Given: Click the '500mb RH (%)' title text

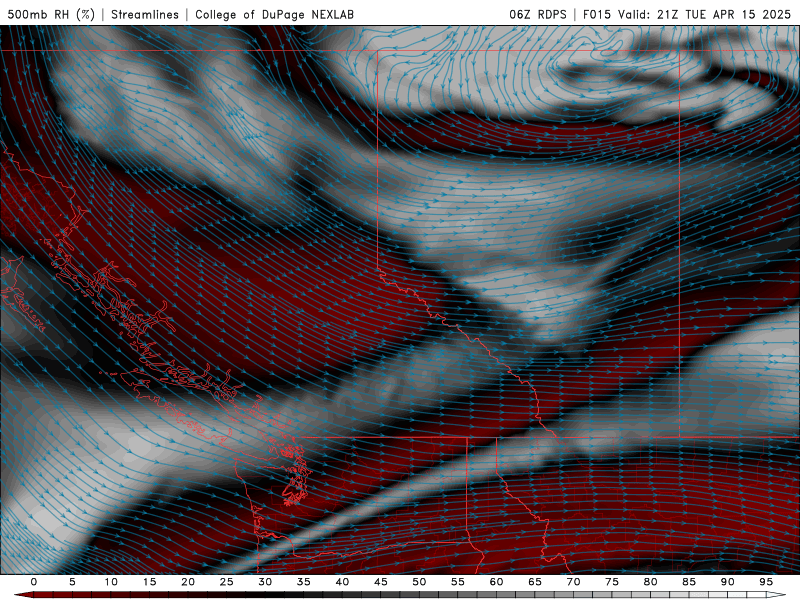Looking at the screenshot, I should (x=51, y=14).
